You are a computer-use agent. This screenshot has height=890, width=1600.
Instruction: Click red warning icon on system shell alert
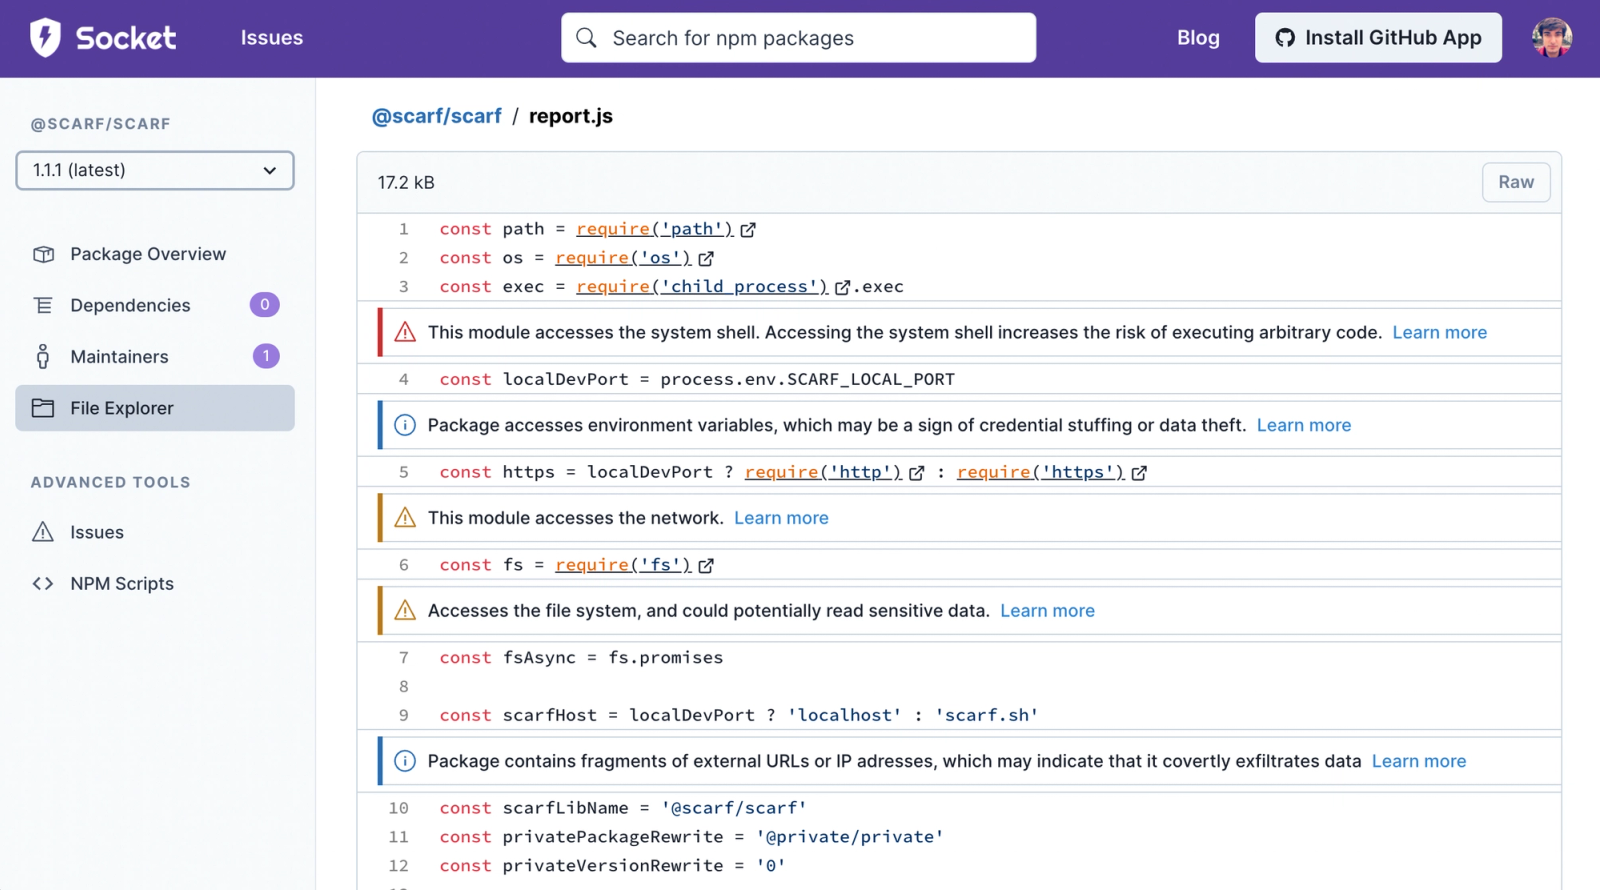(x=405, y=332)
